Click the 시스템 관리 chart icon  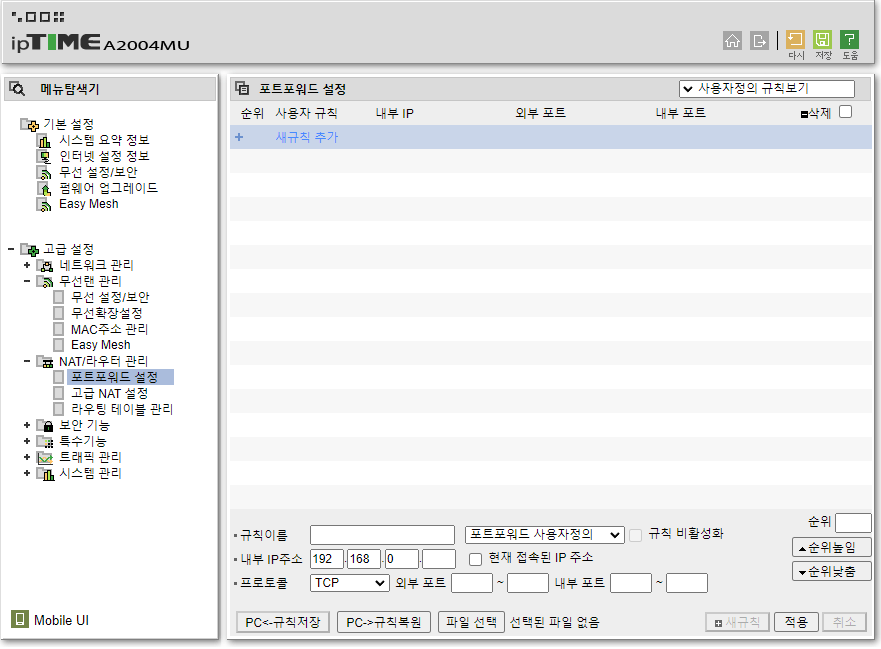pos(45,474)
